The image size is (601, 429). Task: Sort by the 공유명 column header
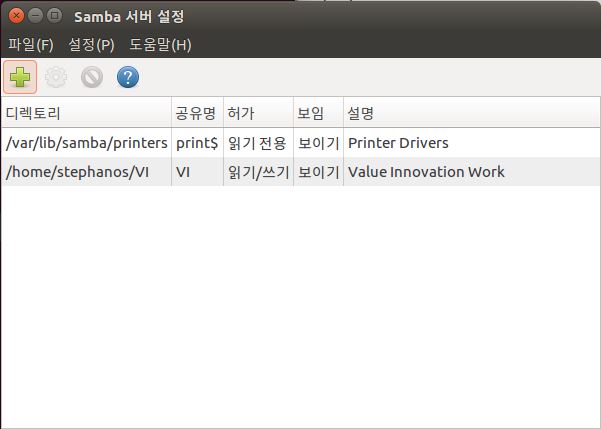pos(195,112)
